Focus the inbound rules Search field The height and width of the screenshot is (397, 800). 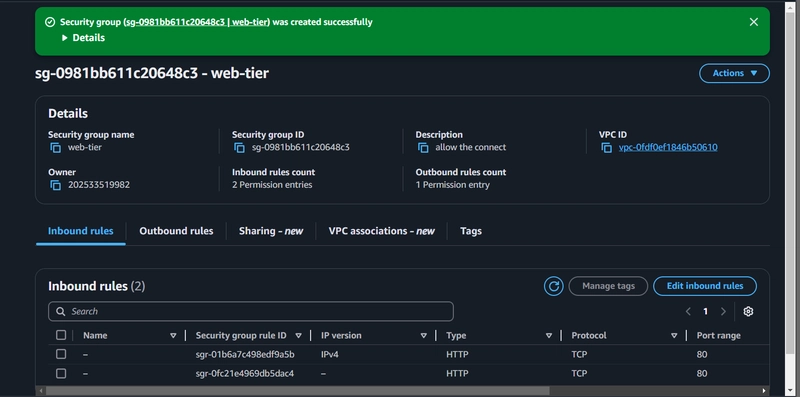[251, 311]
